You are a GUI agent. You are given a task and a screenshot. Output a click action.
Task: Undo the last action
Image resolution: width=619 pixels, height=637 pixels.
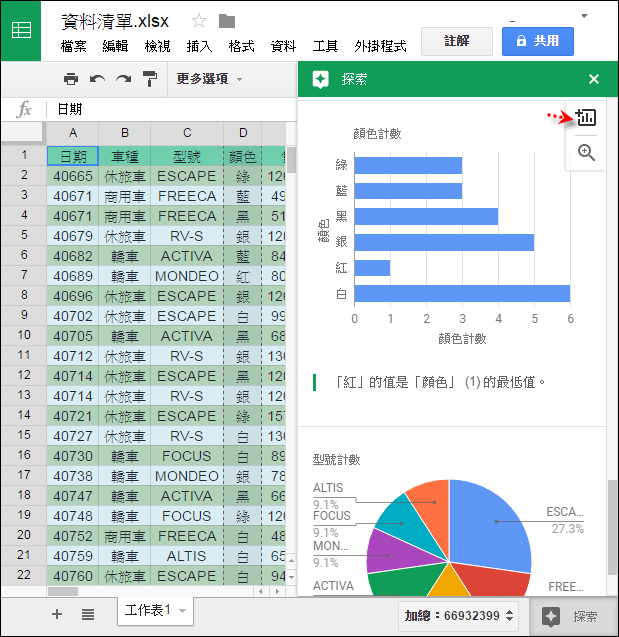(97, 78)
